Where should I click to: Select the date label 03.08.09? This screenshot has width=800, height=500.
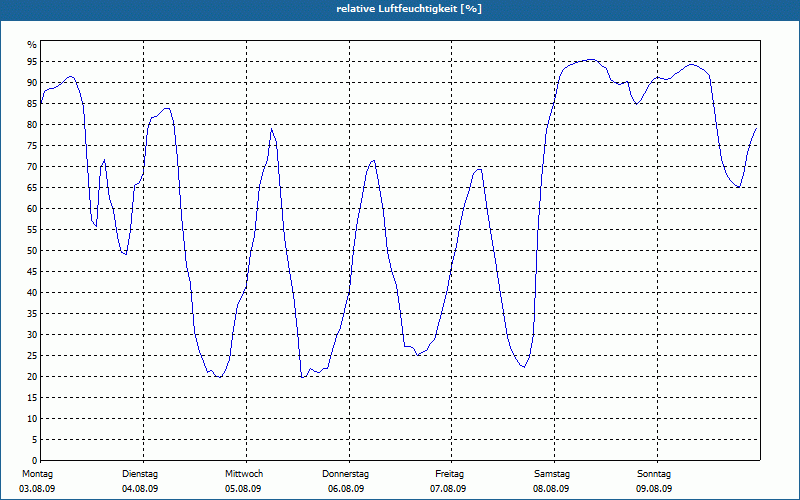(x=37, y=489)
